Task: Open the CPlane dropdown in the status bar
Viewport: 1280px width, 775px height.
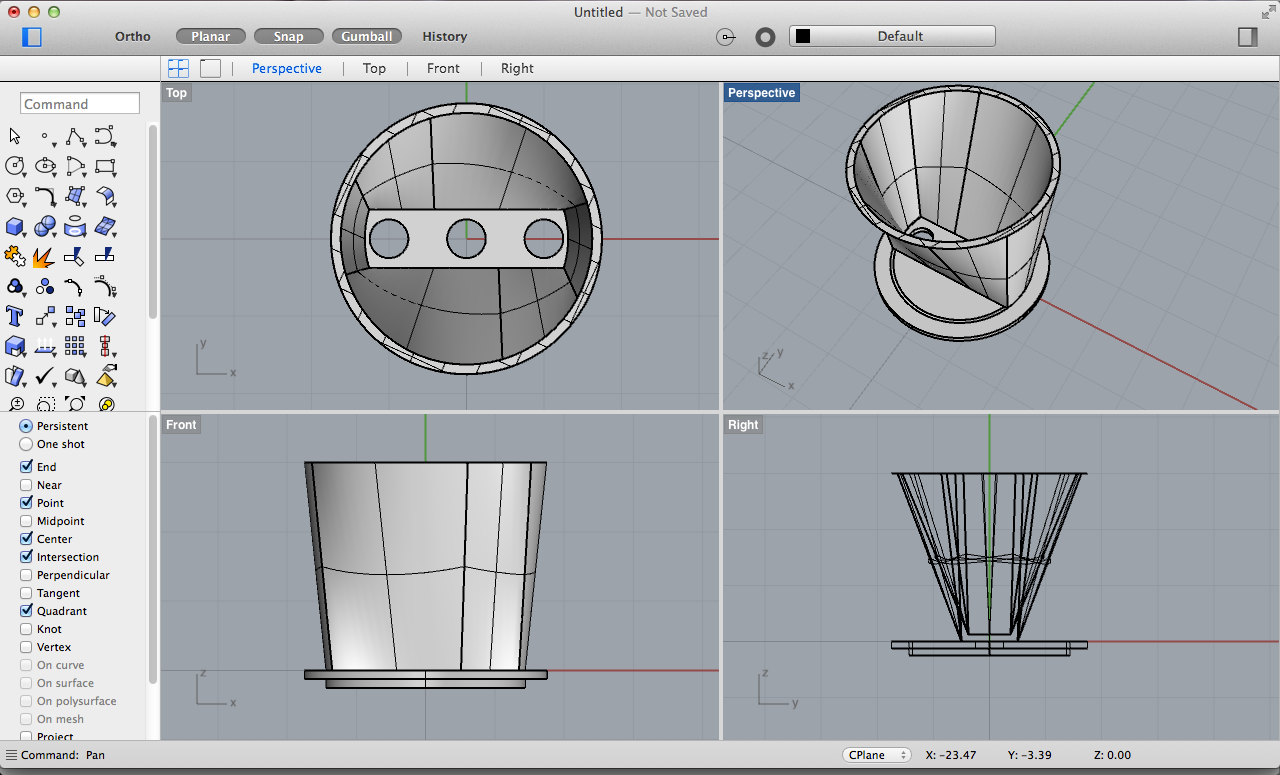Action: 877,754
